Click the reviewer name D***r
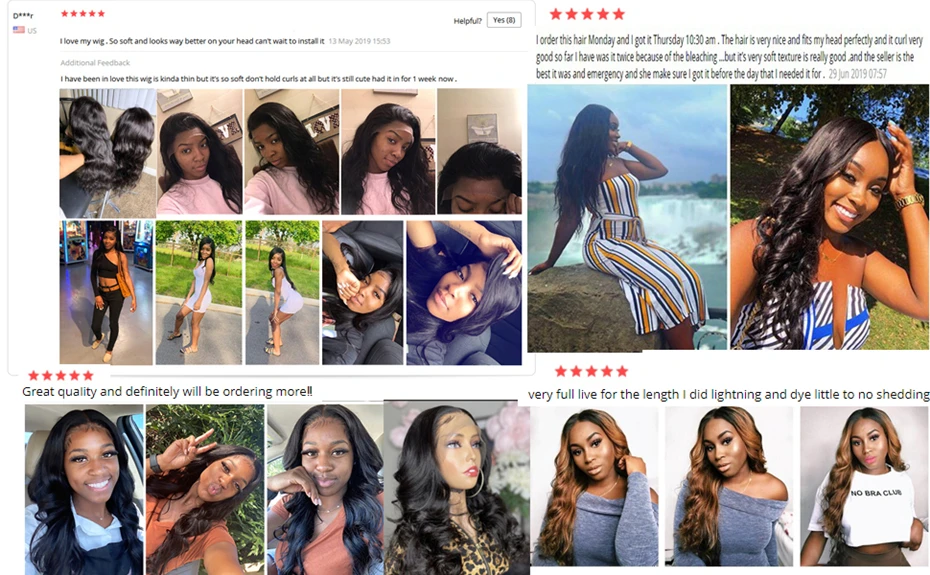Image resolution: width=930 pixels, height=575 pixels. click(23, 16)
